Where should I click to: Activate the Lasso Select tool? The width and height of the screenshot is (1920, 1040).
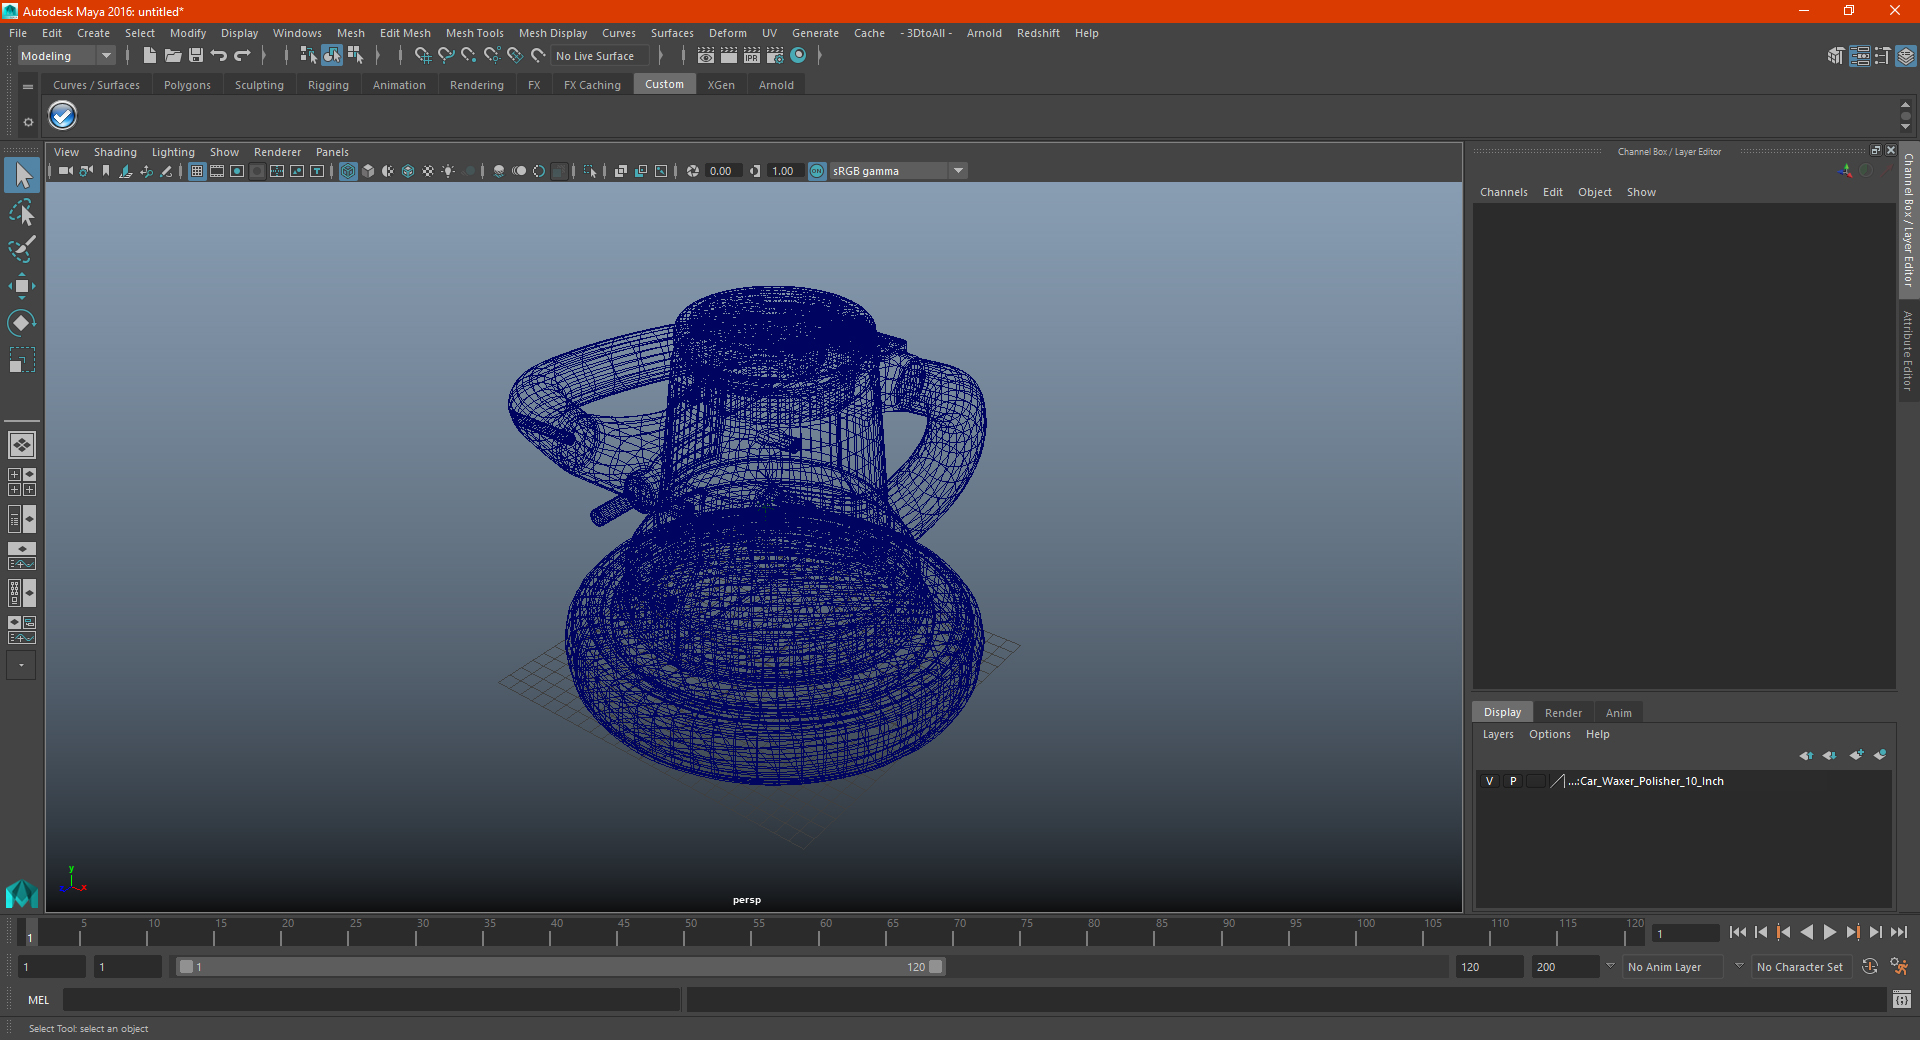click(21, 212)
